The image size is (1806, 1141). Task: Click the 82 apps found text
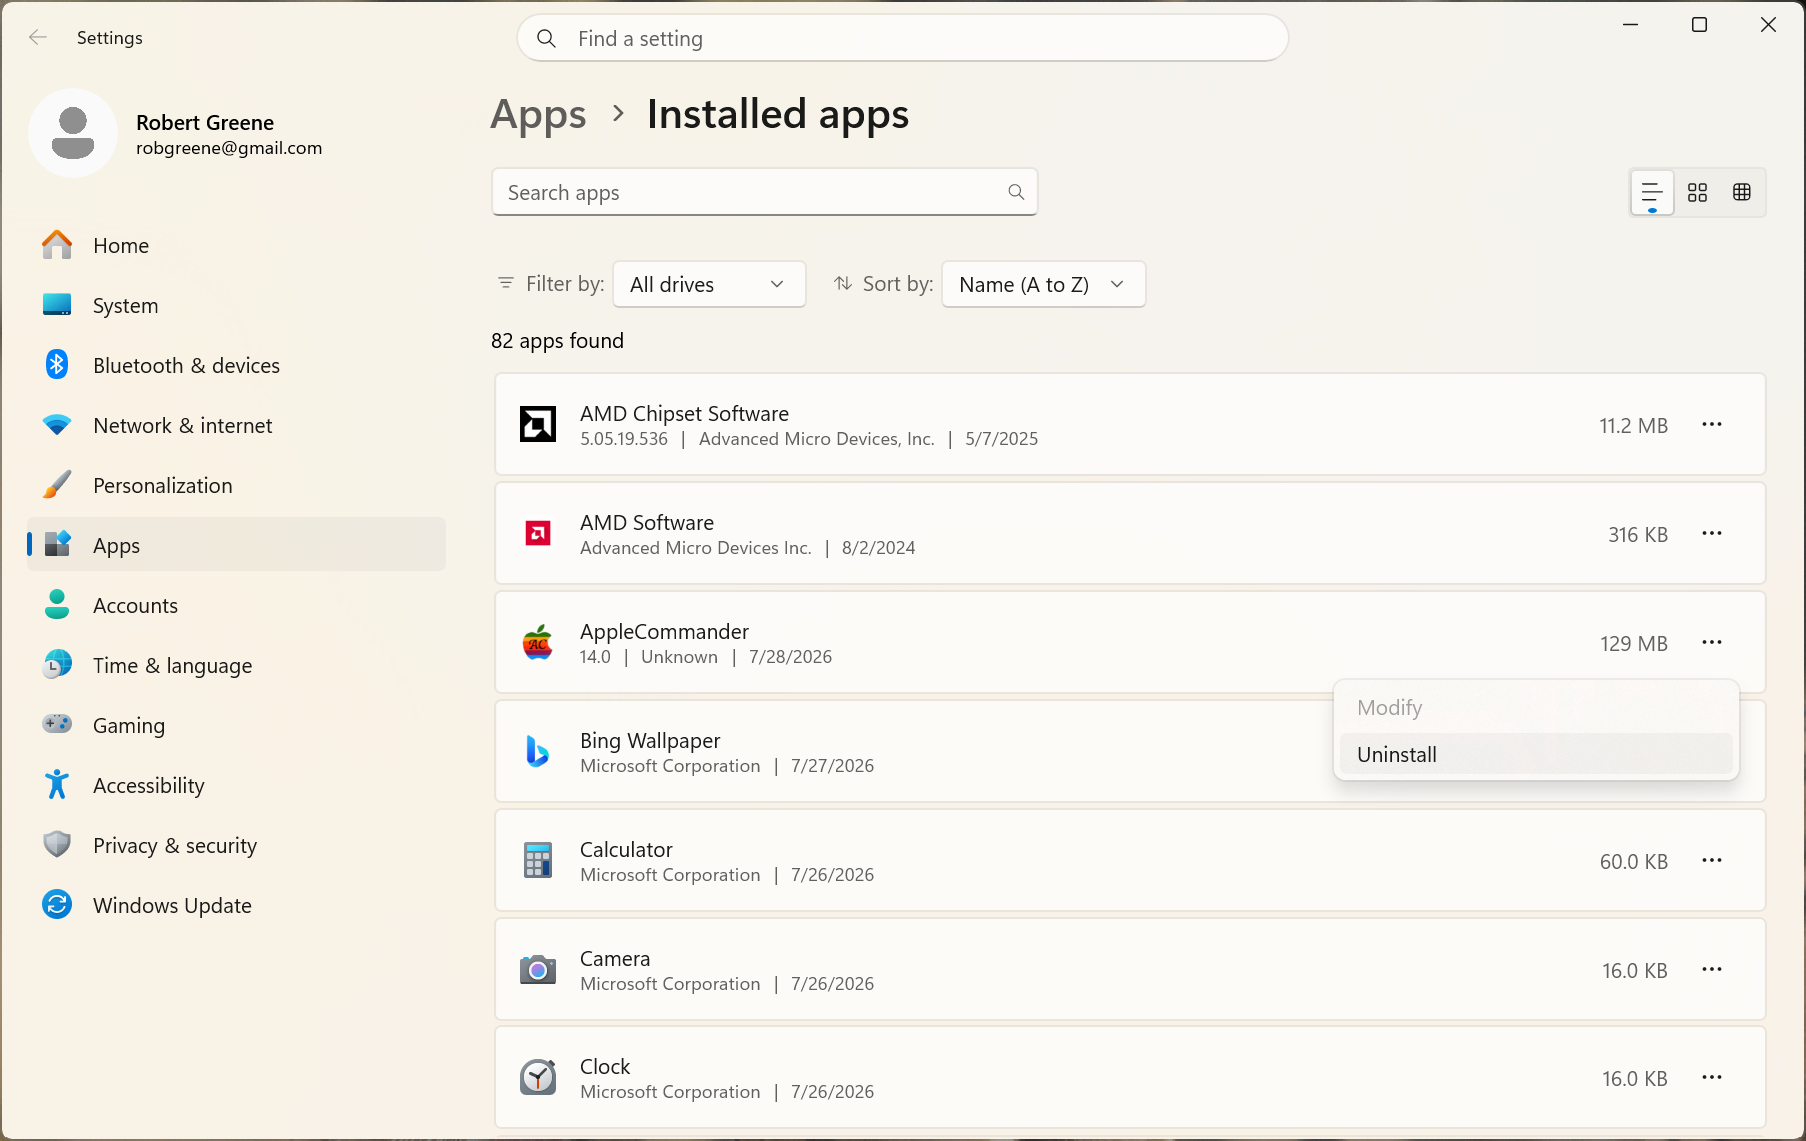pyautogui.click(x=557, y=341)
